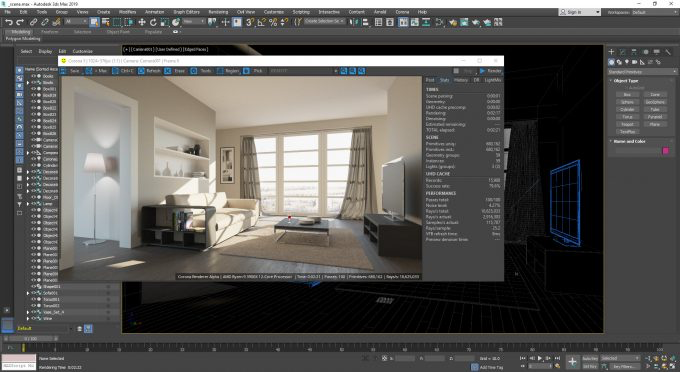680x372 pixels.
Task: Open the Render Setup teapot icon
Action: point(453,22)
